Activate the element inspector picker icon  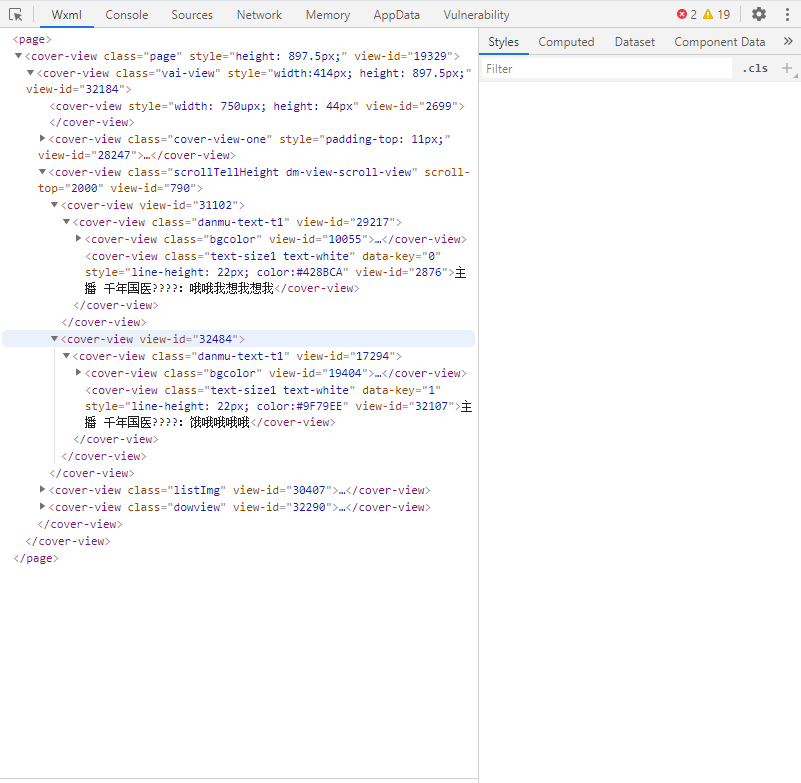coord(15,14)
